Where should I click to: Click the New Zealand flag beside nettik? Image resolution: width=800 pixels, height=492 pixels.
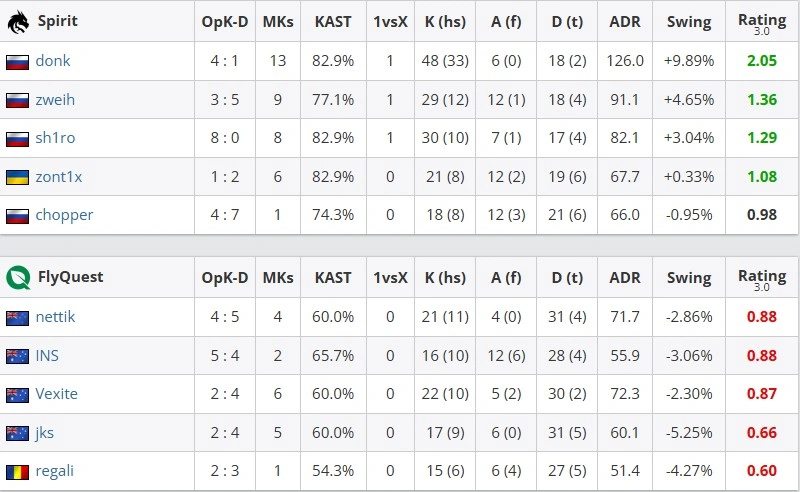(17, 318)
